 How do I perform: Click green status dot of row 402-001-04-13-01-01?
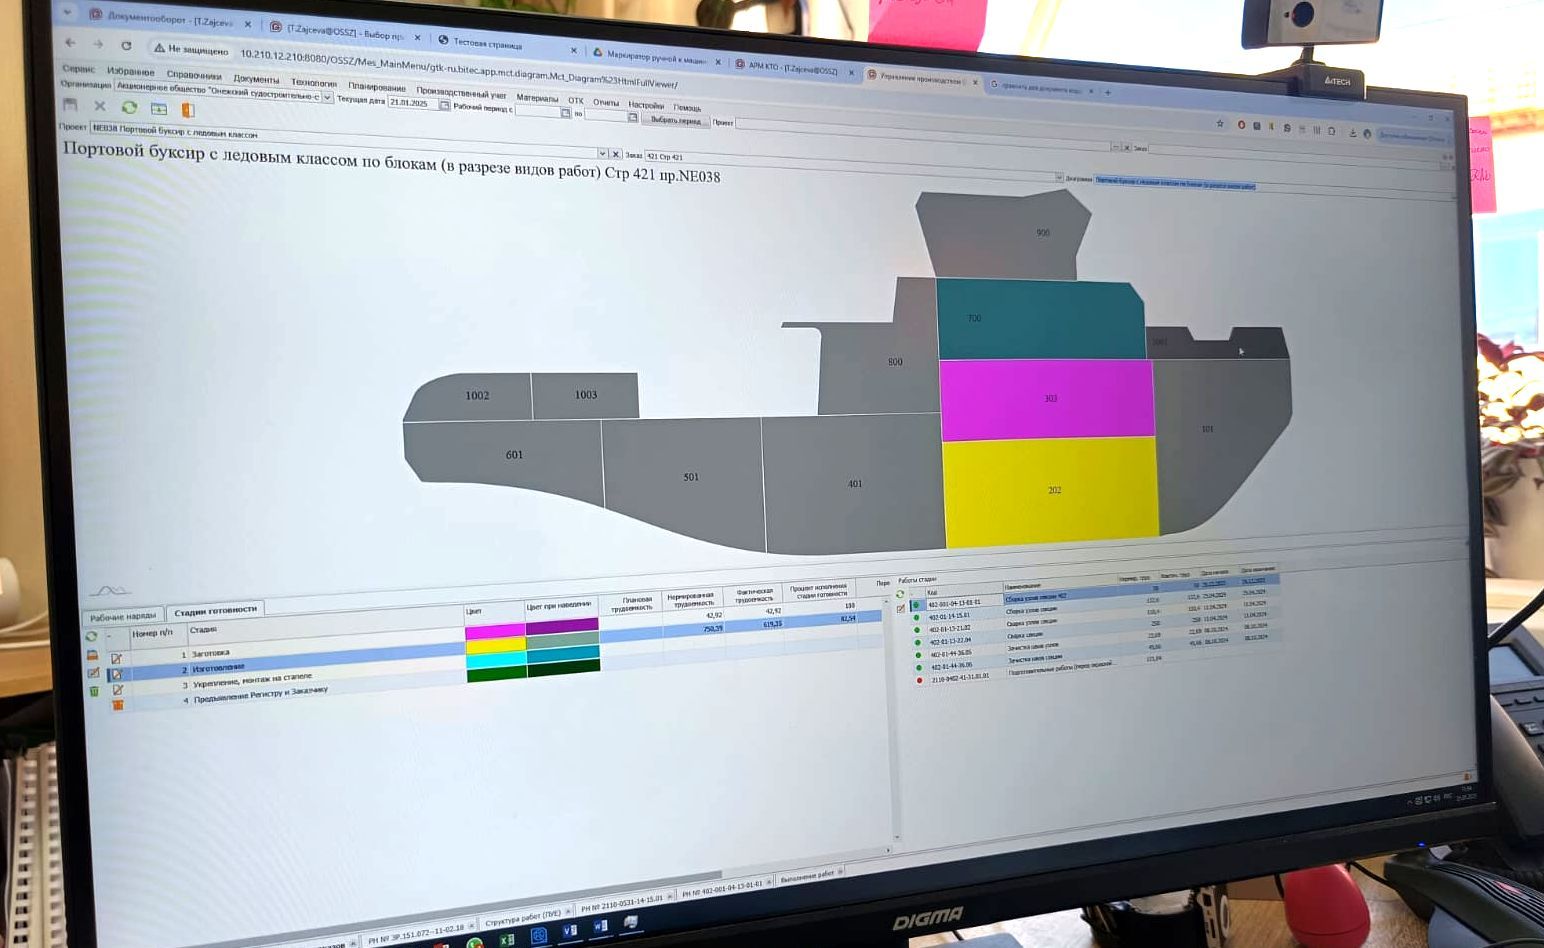click(x=916, y=606)
